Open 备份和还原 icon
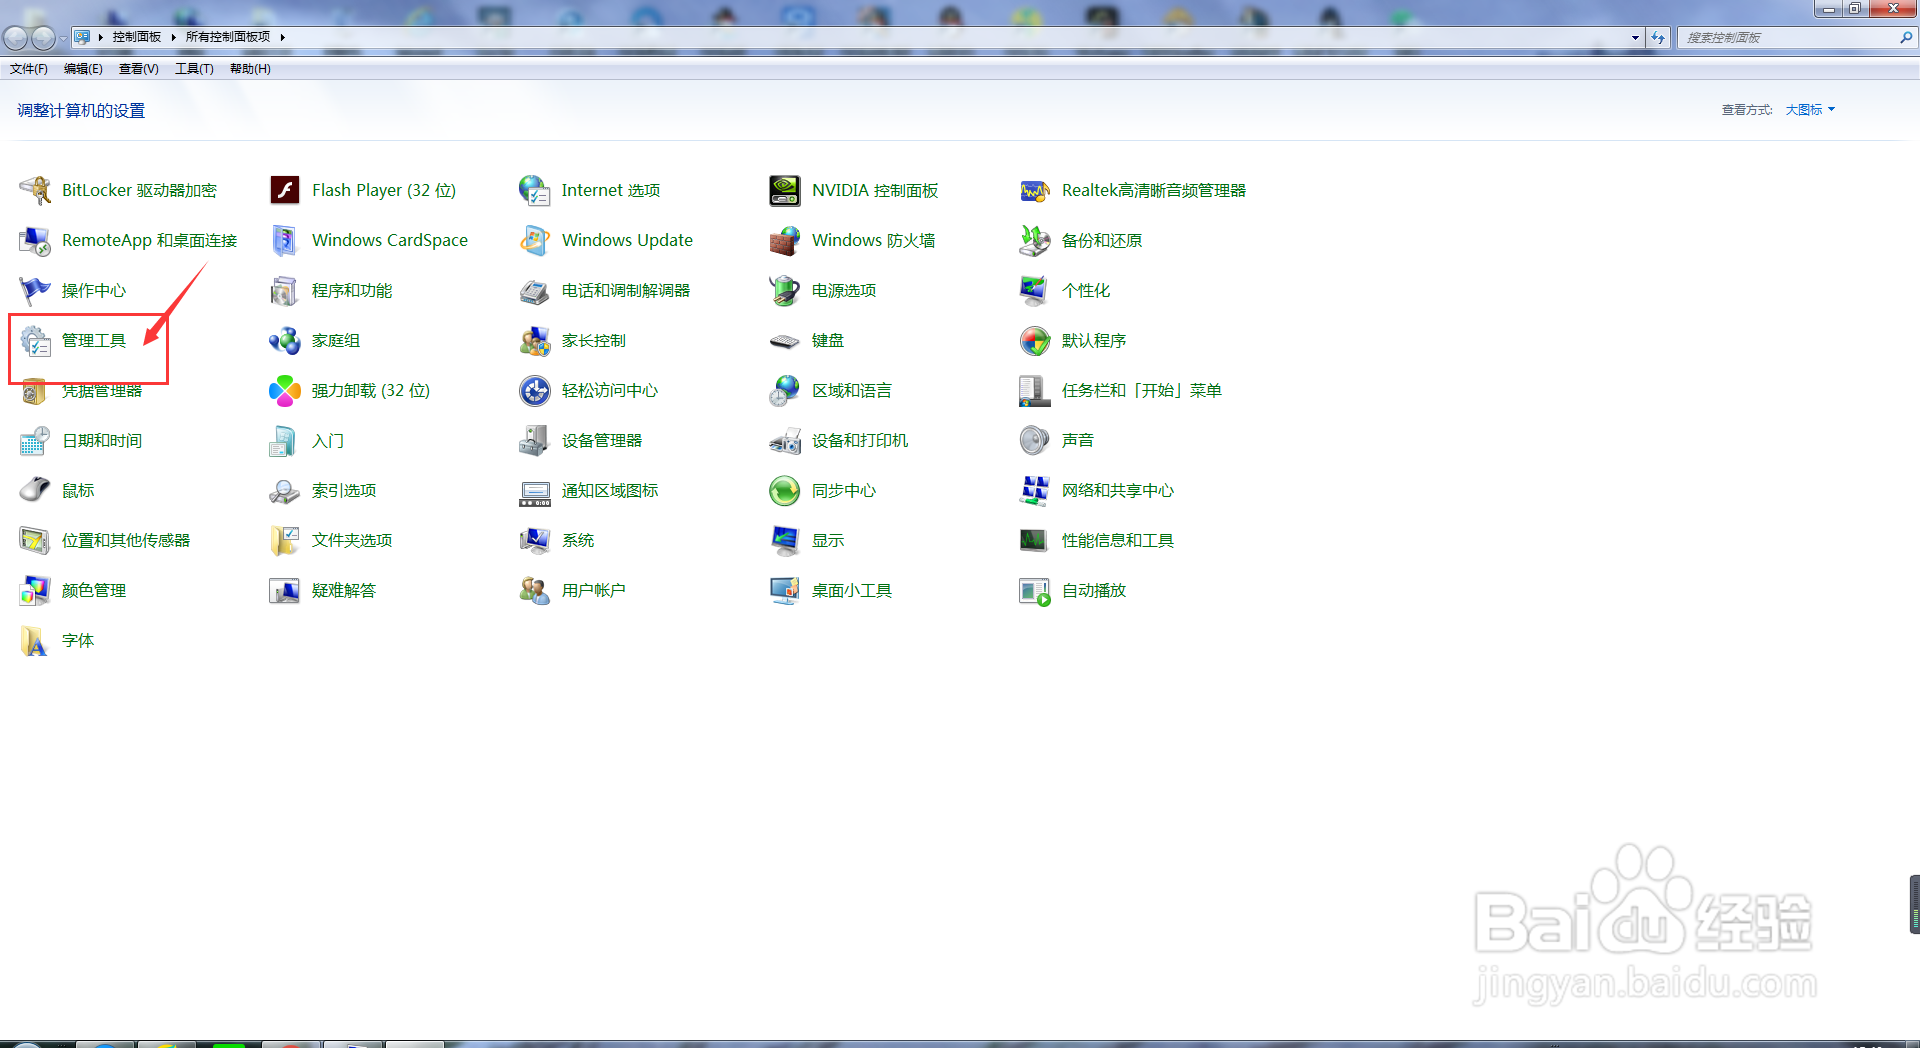This screenshot has height=1048, width=1920. (x=1035, y=240)
